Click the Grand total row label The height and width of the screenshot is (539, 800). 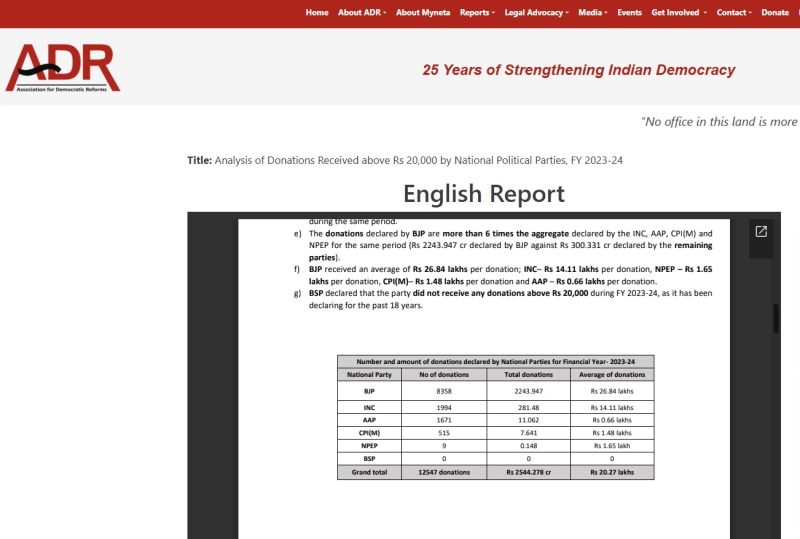pos(369,472)
